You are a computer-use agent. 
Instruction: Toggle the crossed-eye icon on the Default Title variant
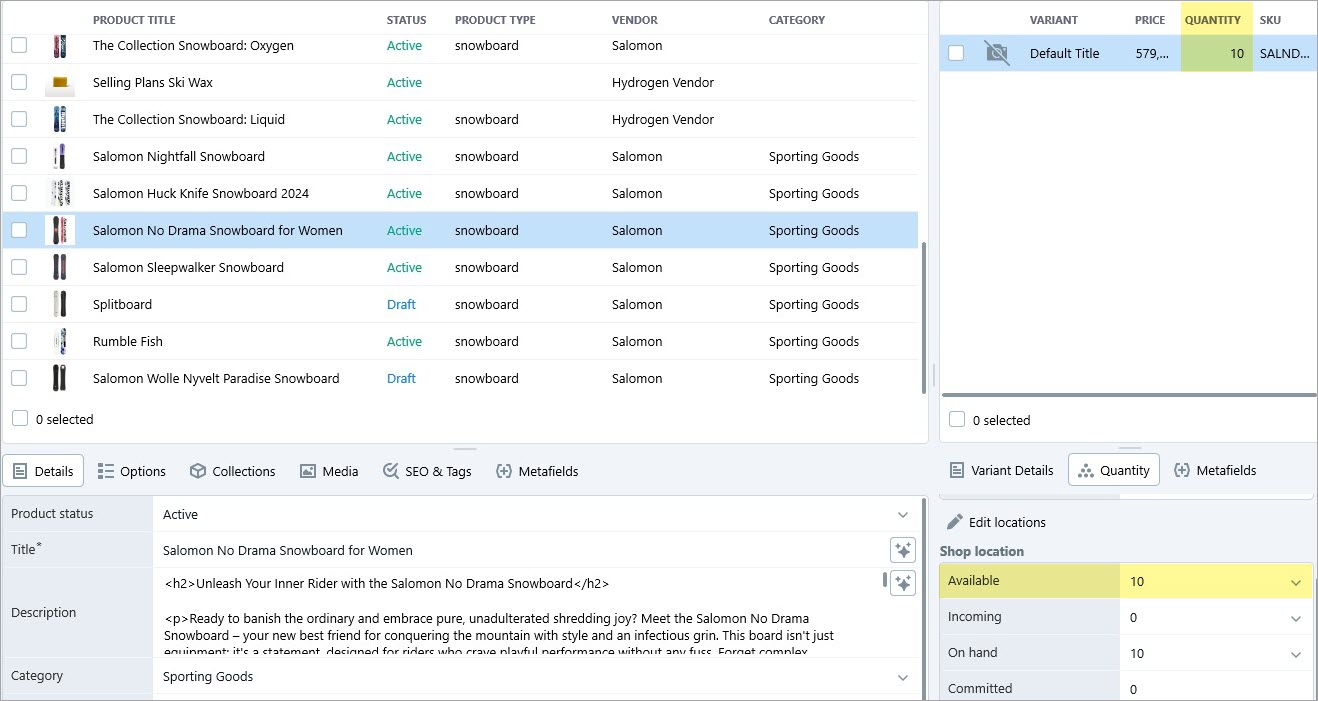point(996,53)
